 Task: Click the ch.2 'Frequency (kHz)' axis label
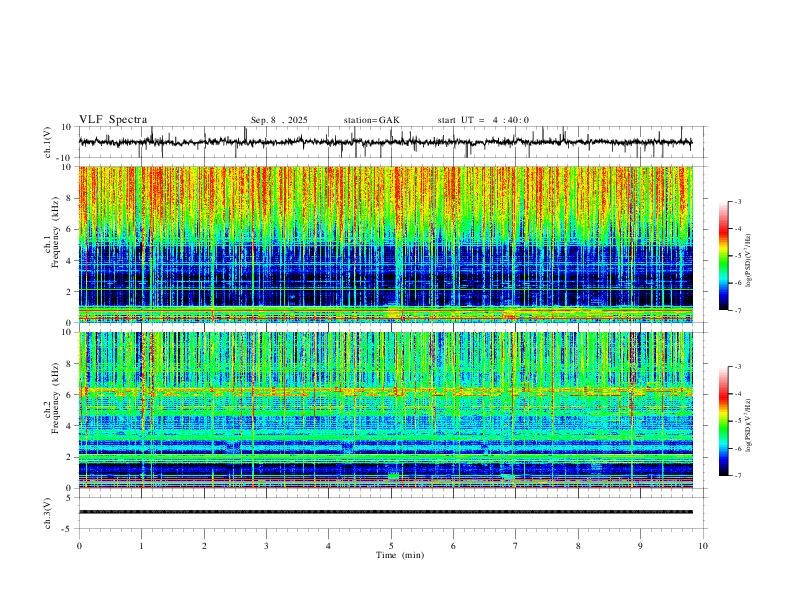(56, 397)
